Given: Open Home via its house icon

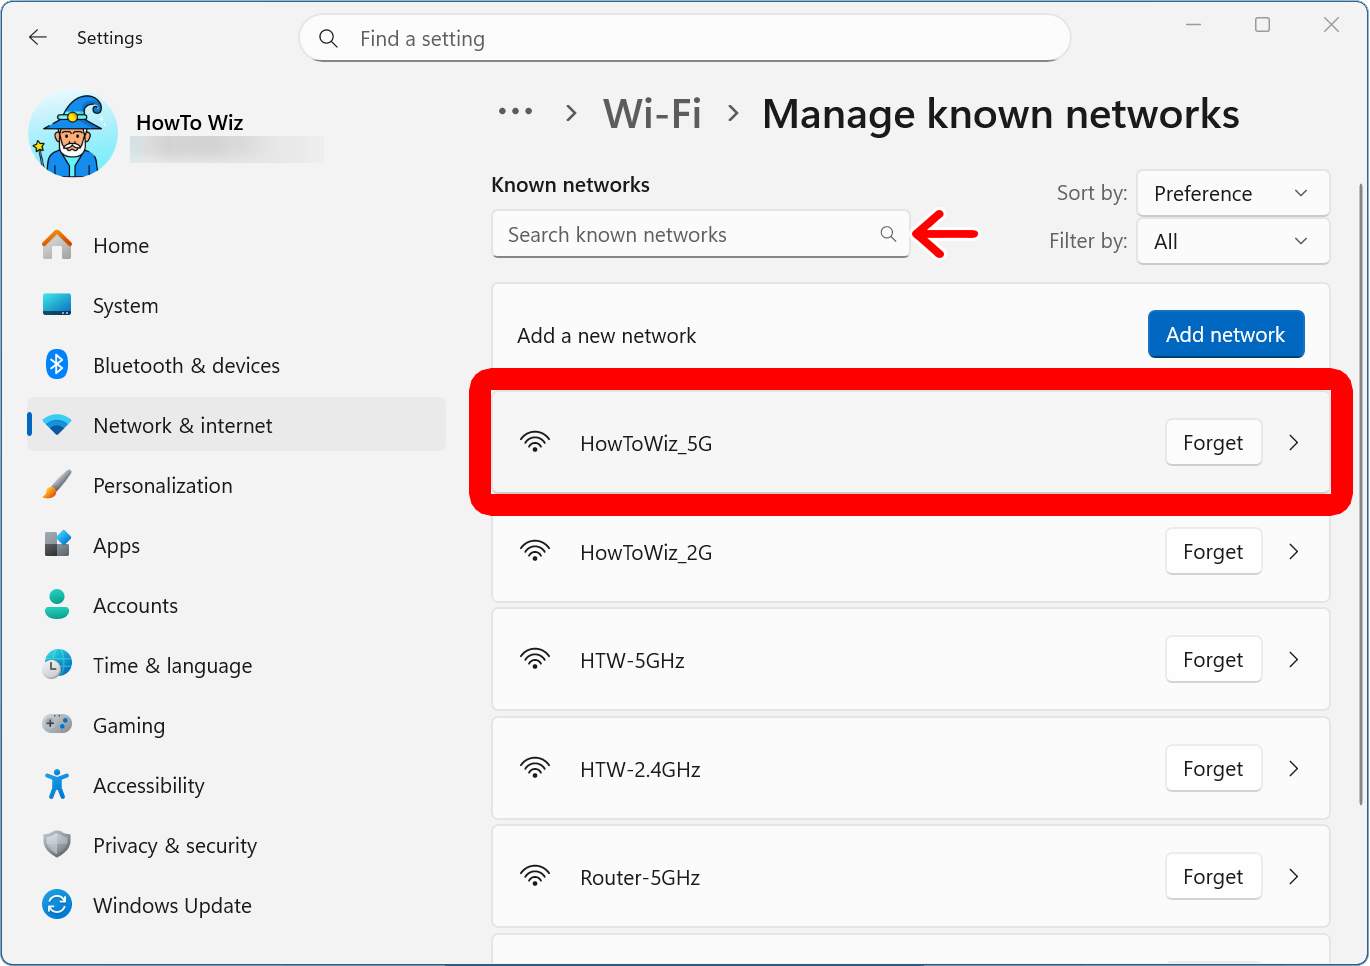Looking at the screenshot, I should tap(57, 245).
